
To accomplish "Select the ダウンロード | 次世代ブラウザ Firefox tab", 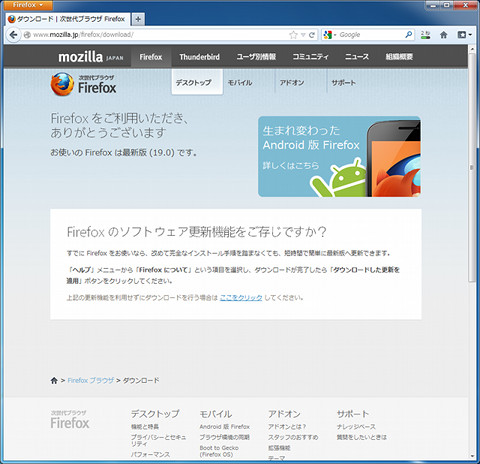I will click(x=68, y=19).
